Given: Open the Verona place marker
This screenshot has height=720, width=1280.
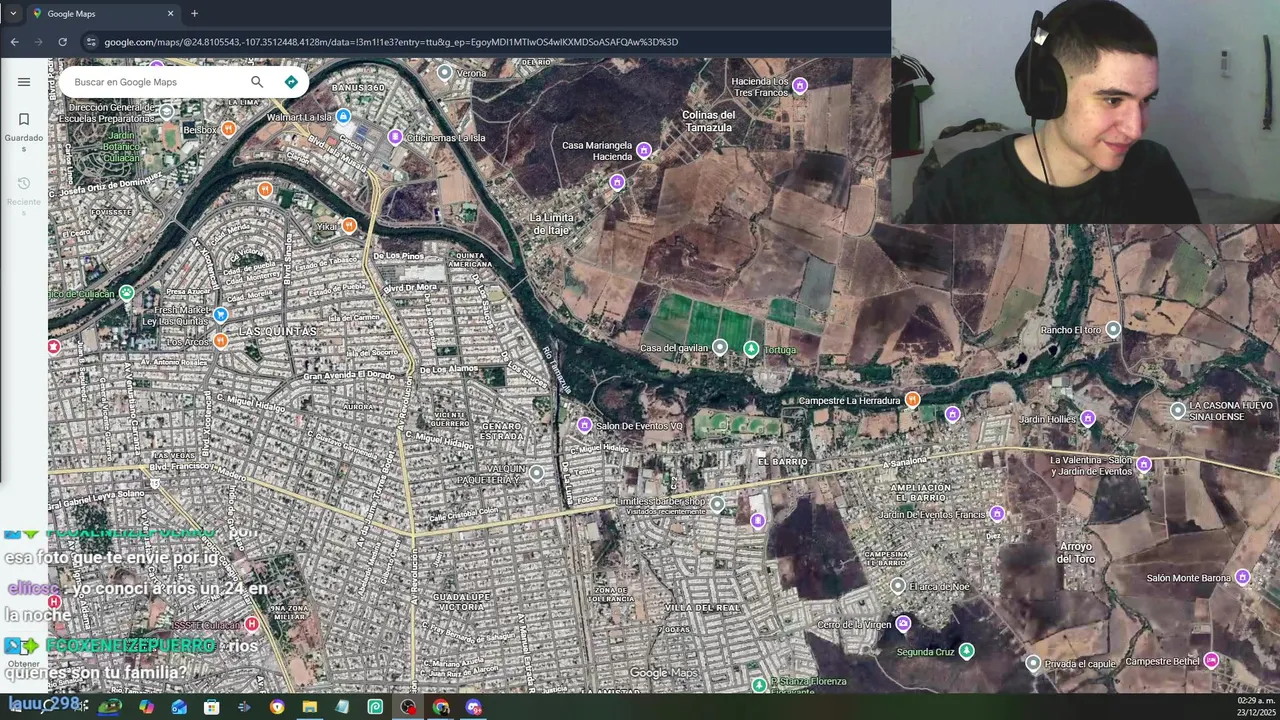Looking at the screenshot, I should 445,72.
